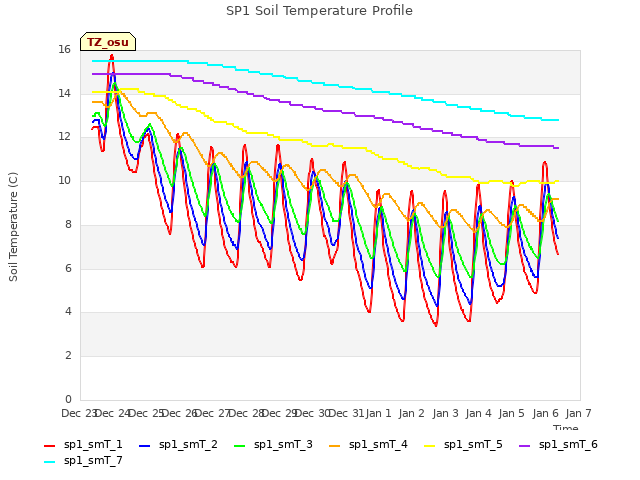Click the blue sp1_smT_2 legend swatch
This screenshot has width=640, height=480.
click(x=144, y=446)
